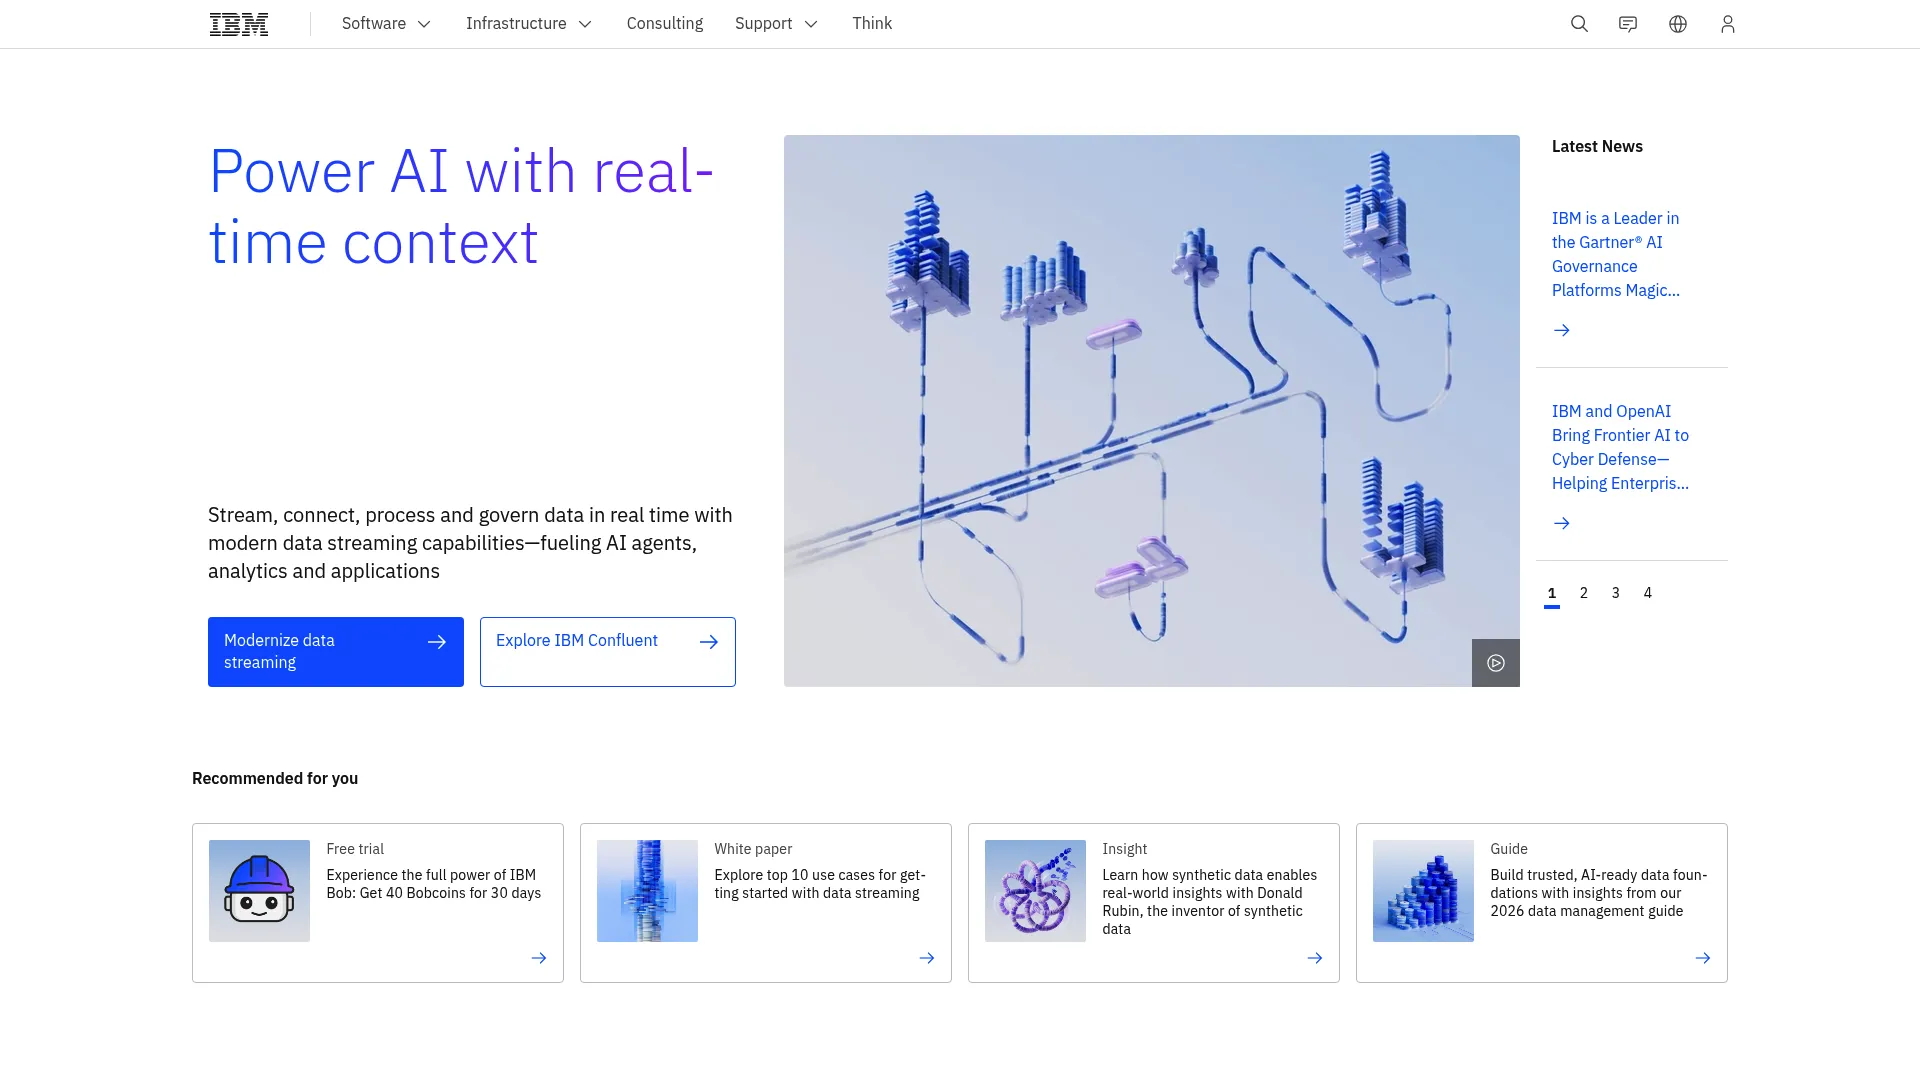Click Explore IBM Confluent button
Viewport: 1920px width, 1080px height.
[608, 652]
